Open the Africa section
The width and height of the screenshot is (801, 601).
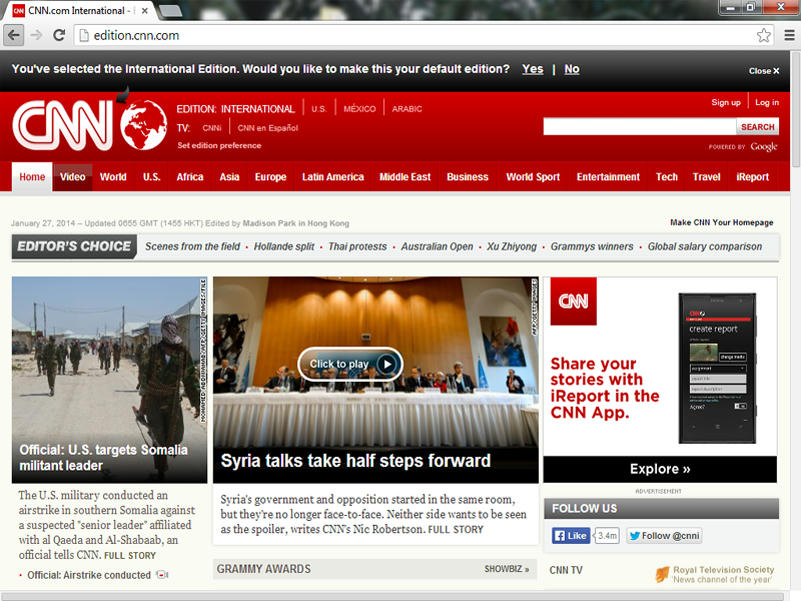190,177
